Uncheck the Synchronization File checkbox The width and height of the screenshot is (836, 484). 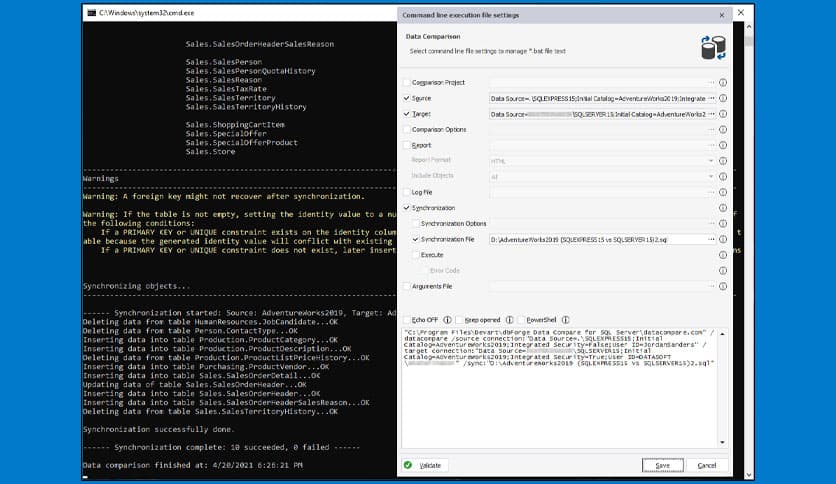[416, 239]
